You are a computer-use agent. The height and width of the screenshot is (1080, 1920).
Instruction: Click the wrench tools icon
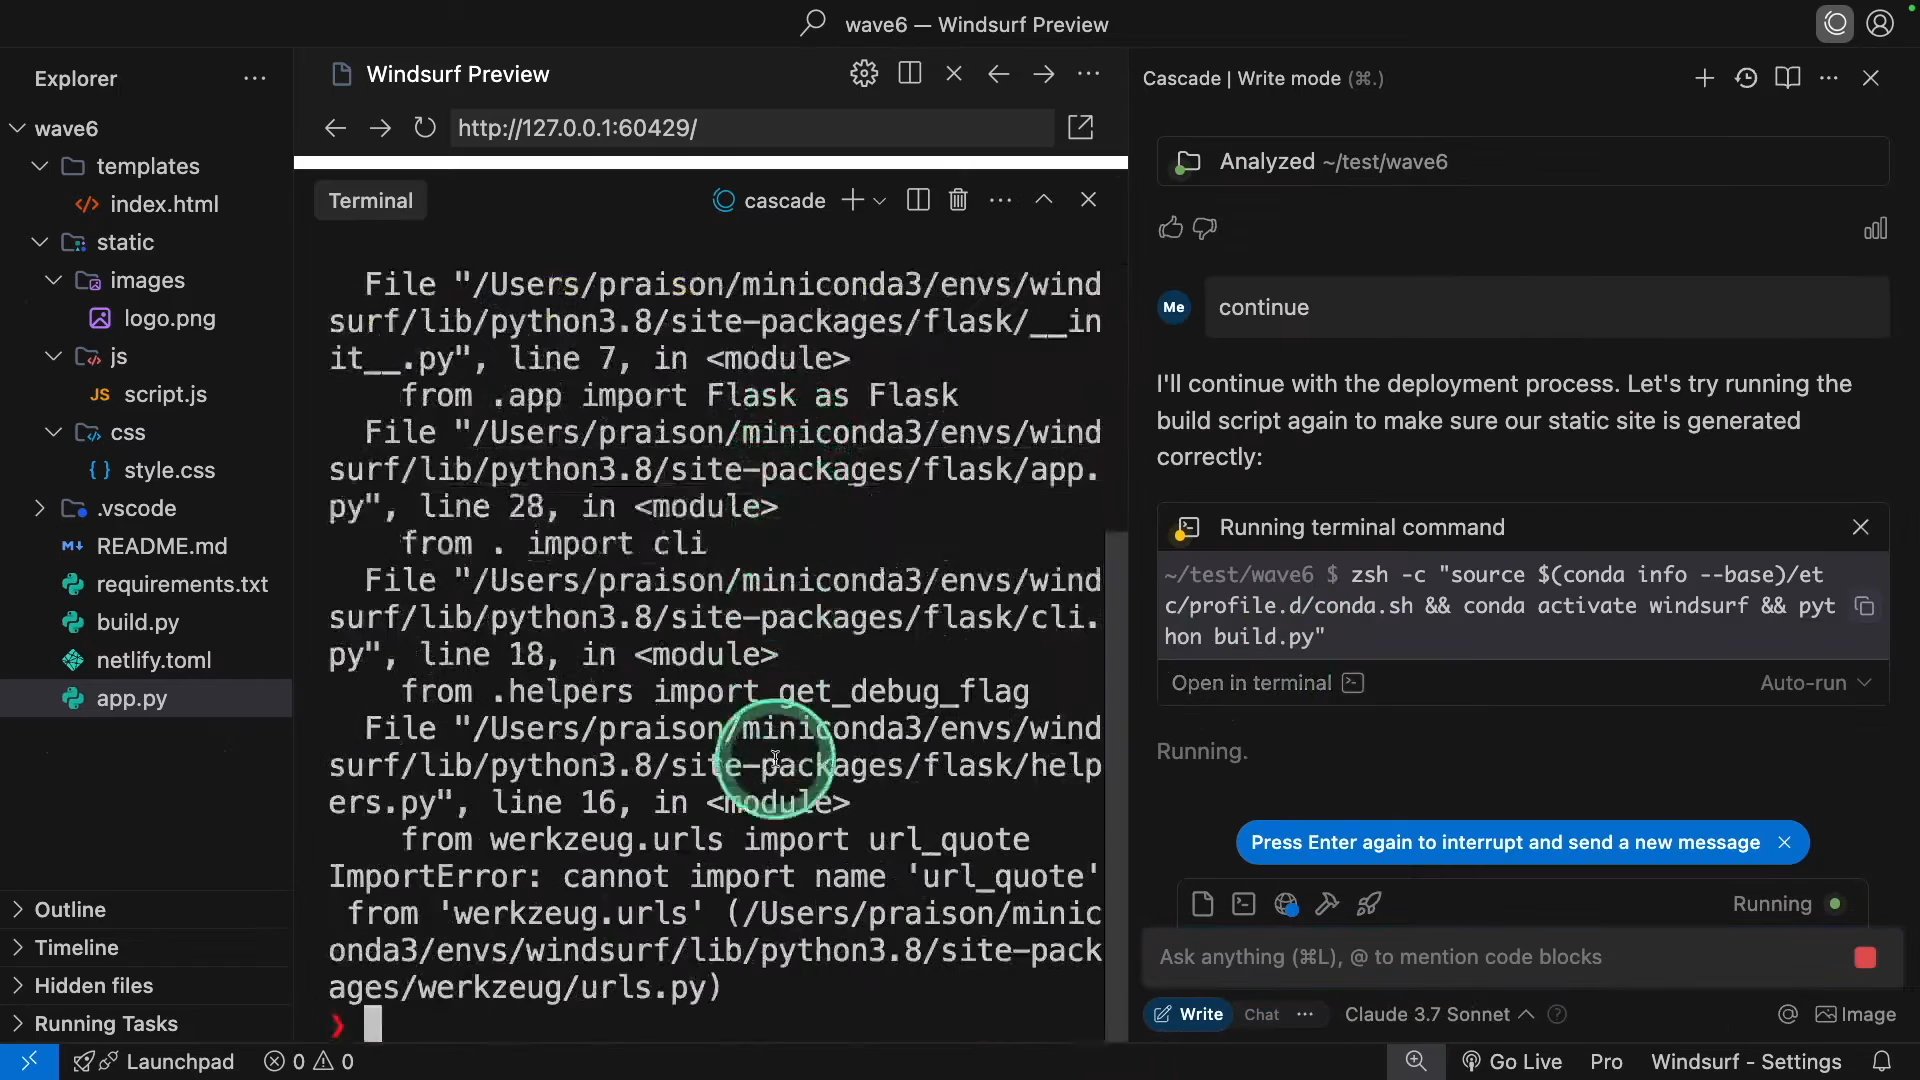(x=1327, y=904)
